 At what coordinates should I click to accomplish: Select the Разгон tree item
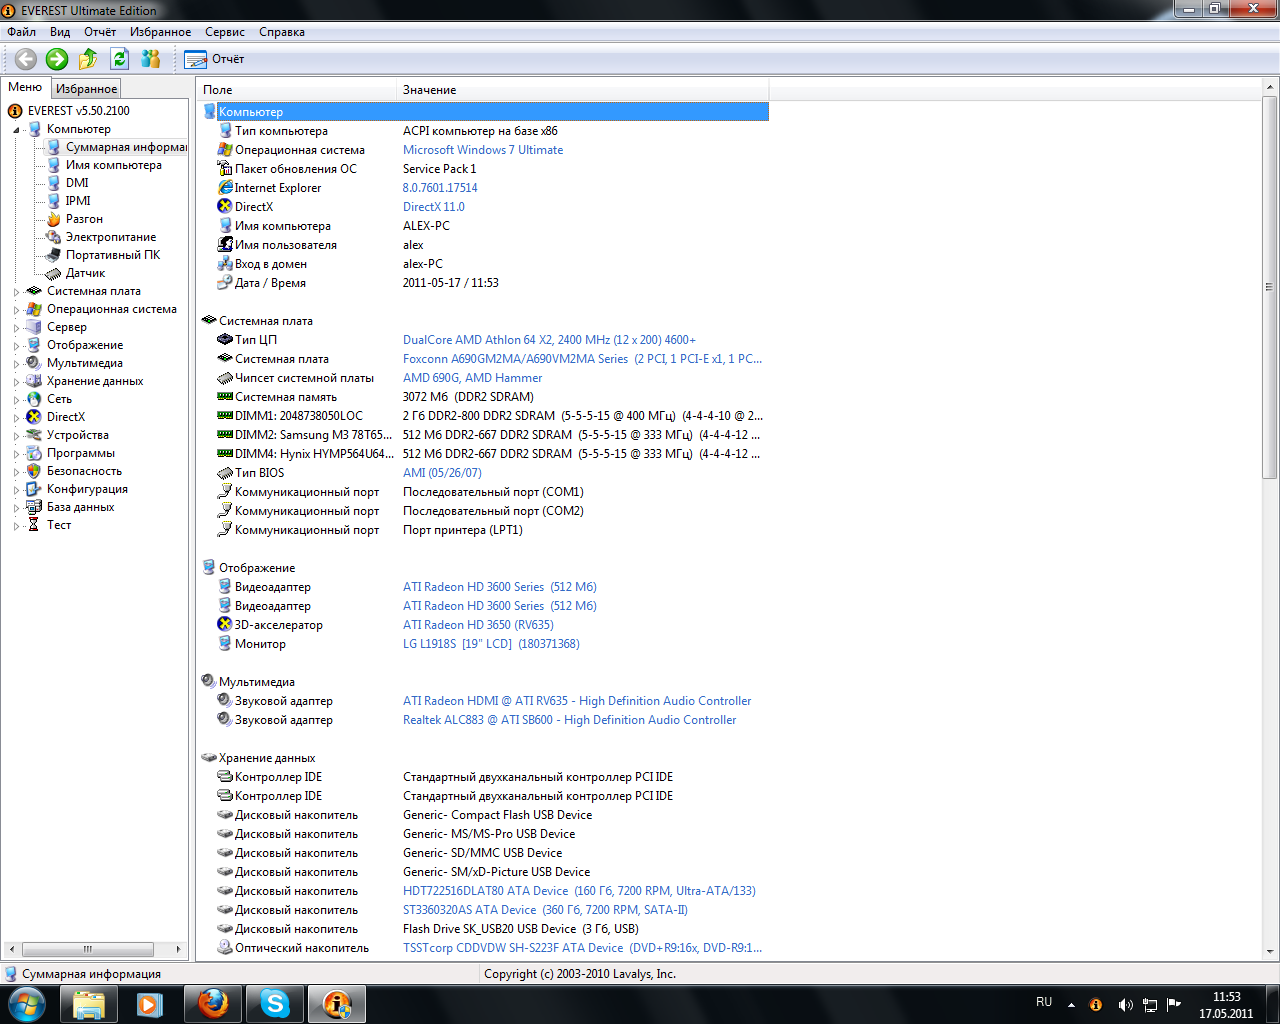[x=84, y=219]
